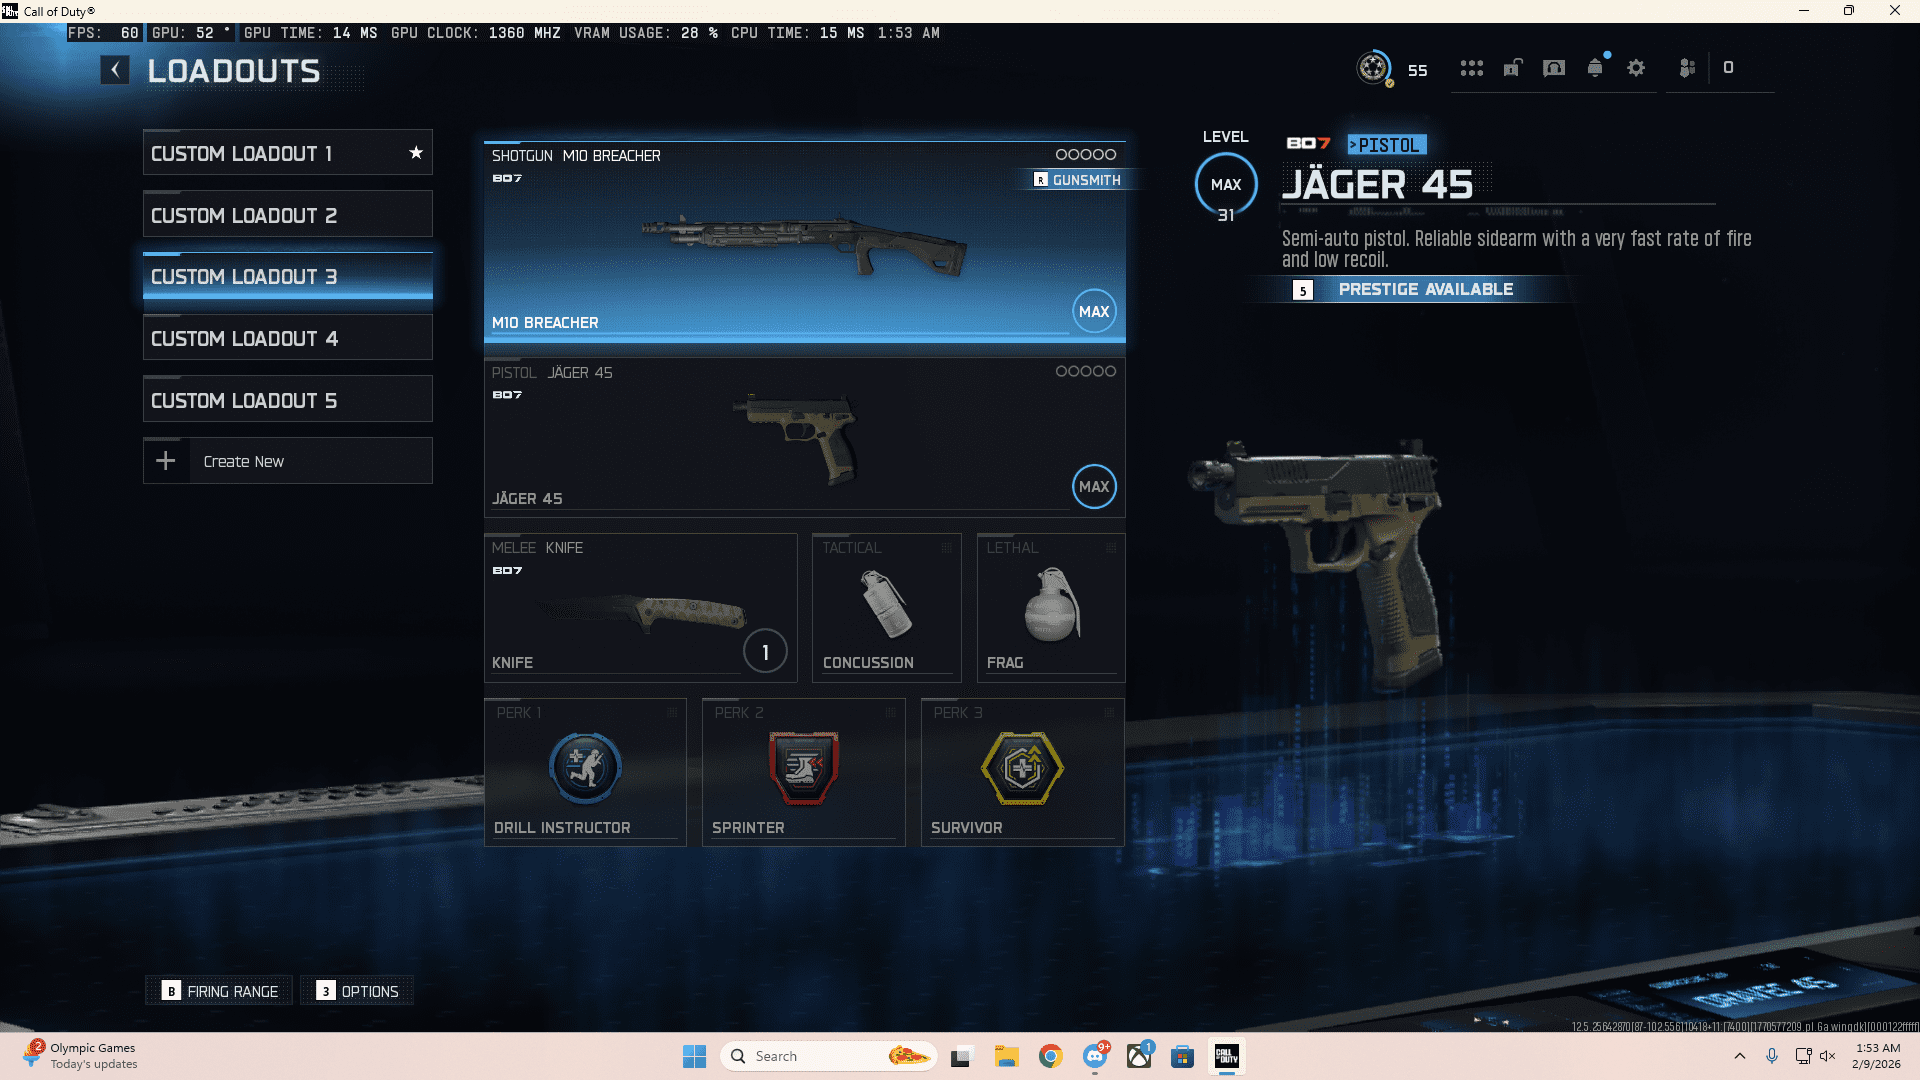Open the Firing Range

coord(220,991)
